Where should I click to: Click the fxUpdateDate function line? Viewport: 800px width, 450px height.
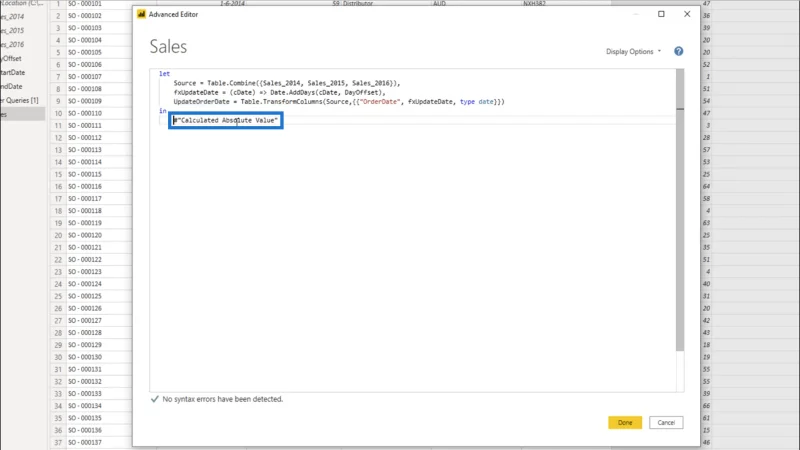[x=279, y=92]
